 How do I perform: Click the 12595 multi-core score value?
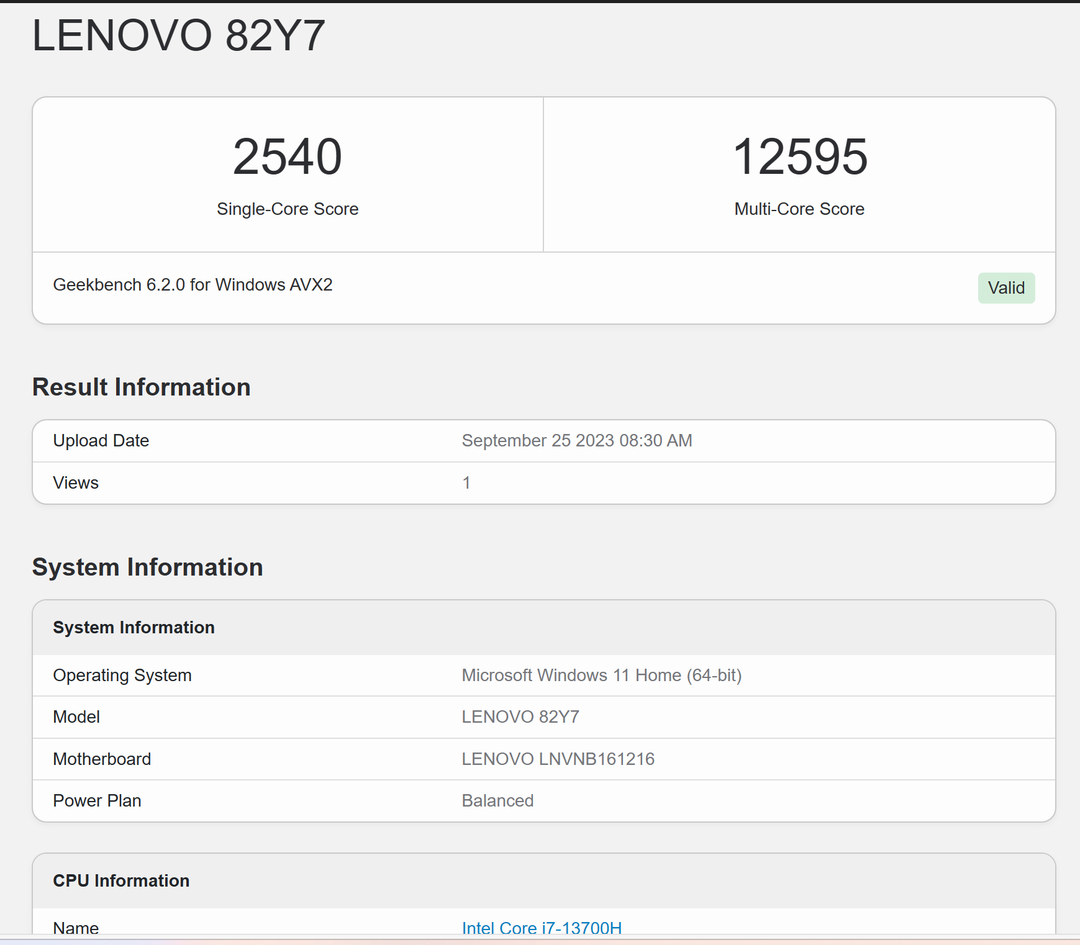[x=799, y=156]
